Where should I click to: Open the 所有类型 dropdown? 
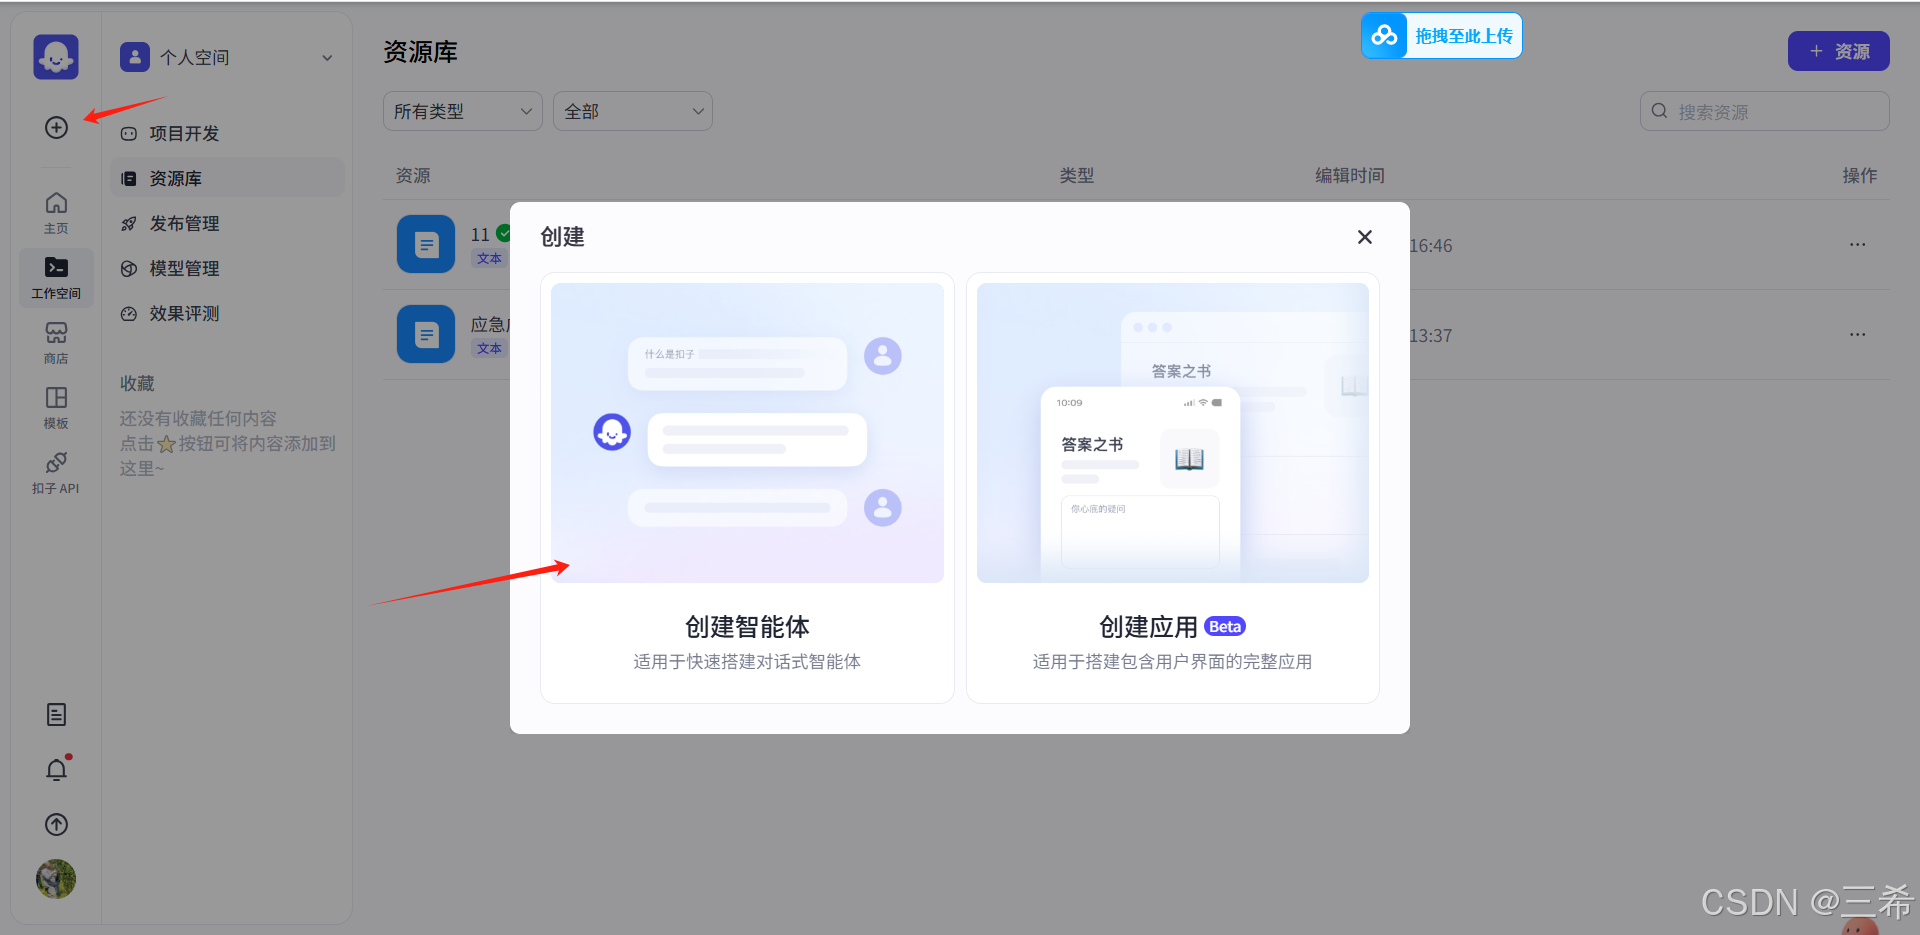coord(463,111)
